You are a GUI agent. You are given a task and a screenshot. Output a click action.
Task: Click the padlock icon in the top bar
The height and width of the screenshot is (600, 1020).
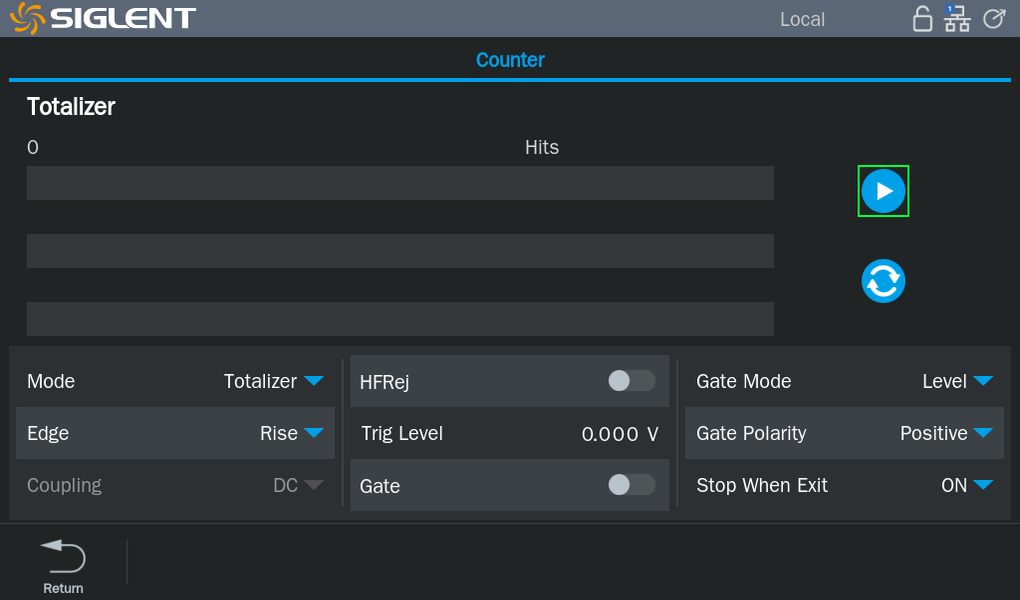923,19
